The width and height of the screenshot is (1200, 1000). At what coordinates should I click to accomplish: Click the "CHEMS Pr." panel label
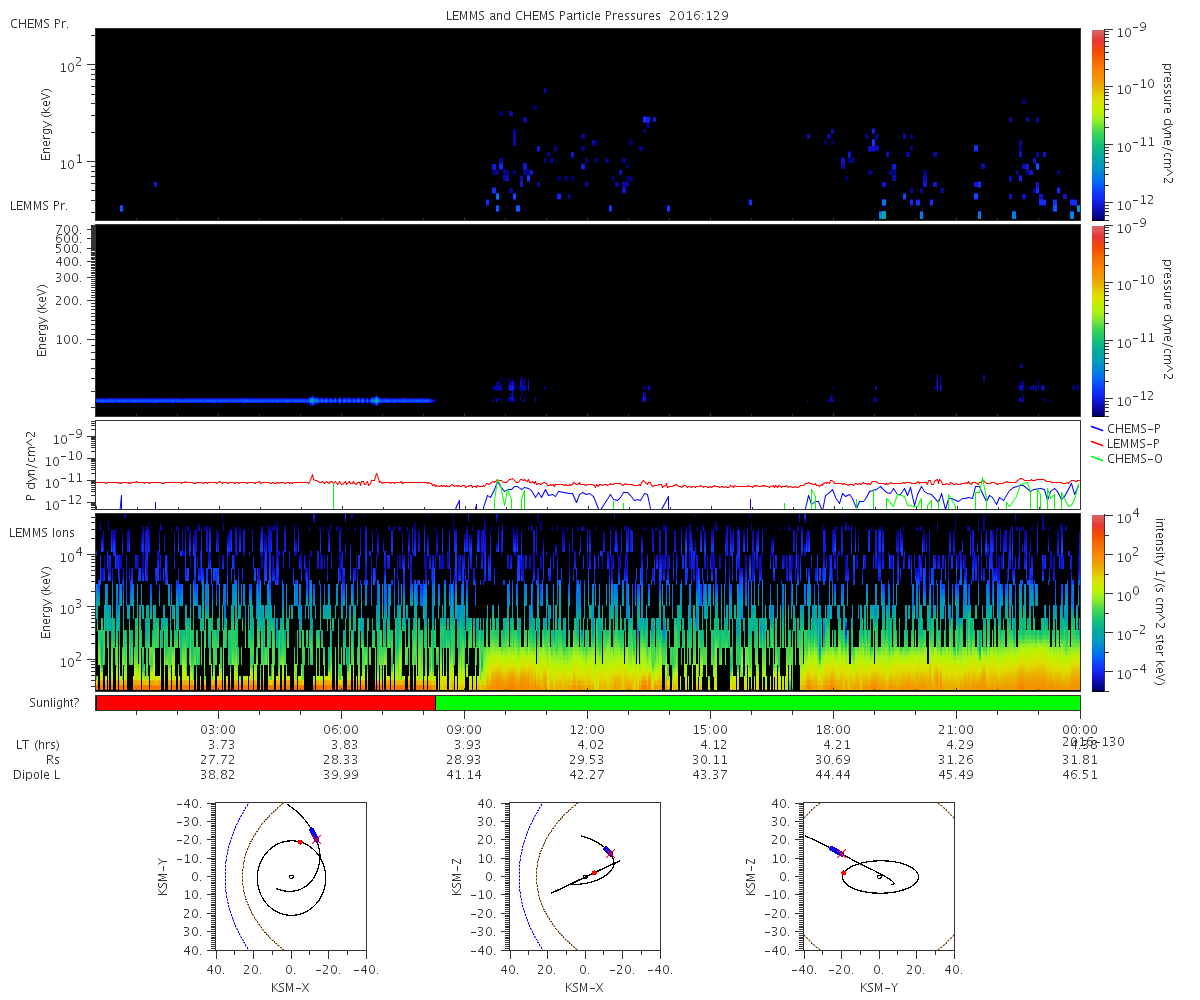(x=39, y=23)
